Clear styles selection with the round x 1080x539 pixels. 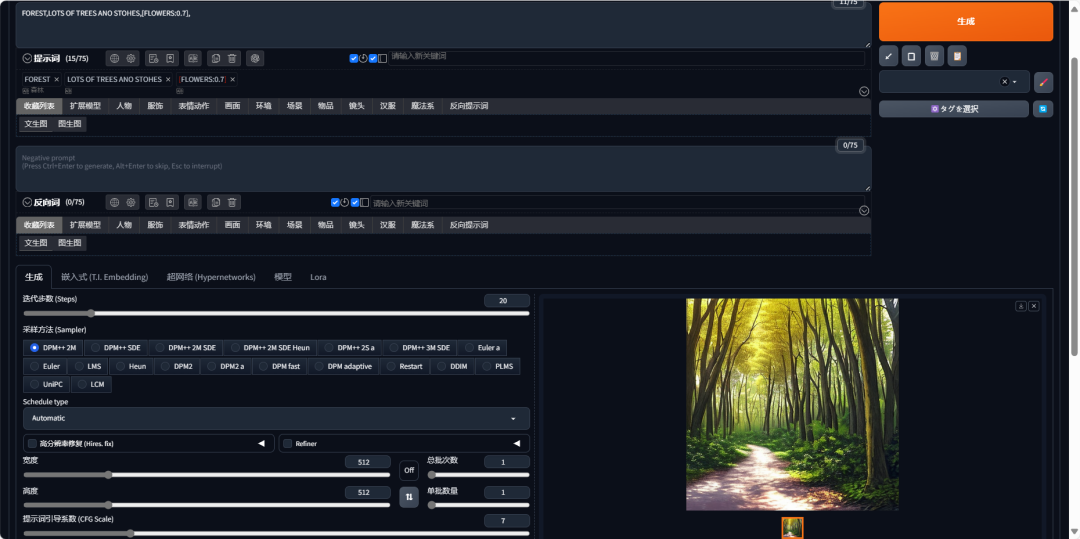1004,82
